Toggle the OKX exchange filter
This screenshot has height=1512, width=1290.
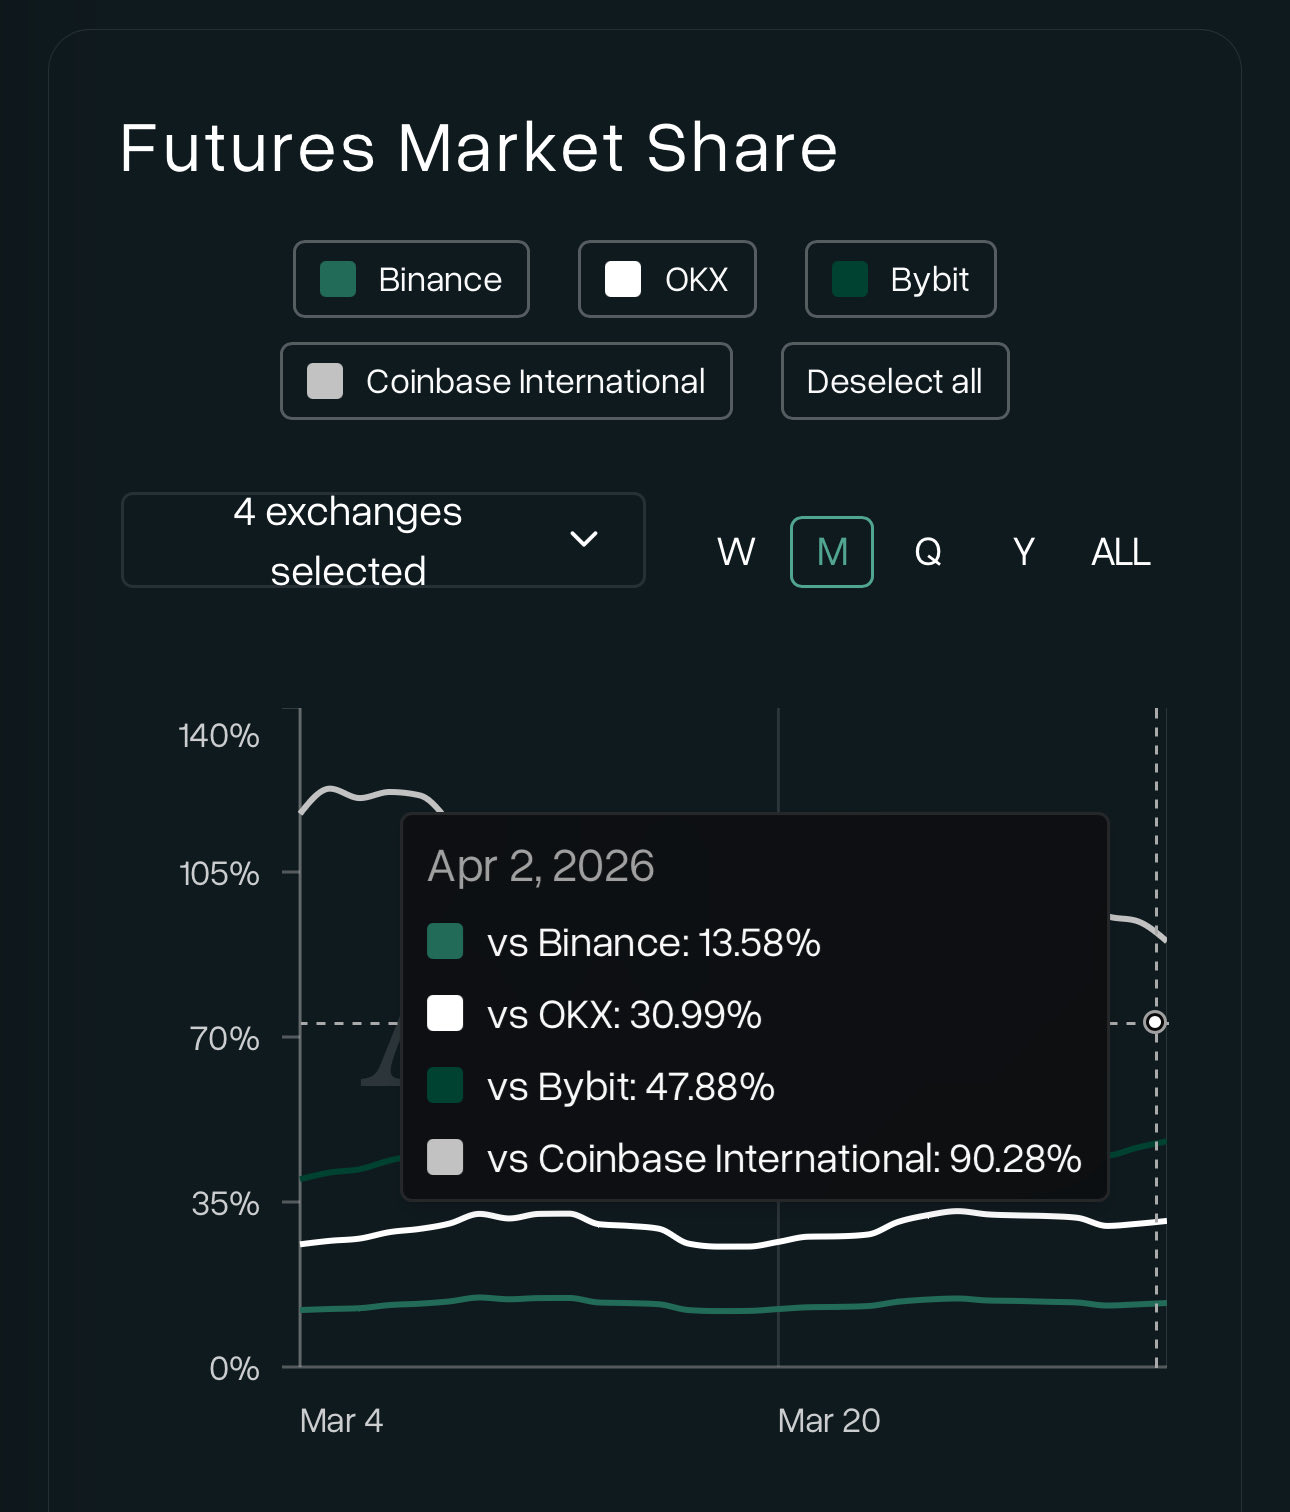click(667, 279)
